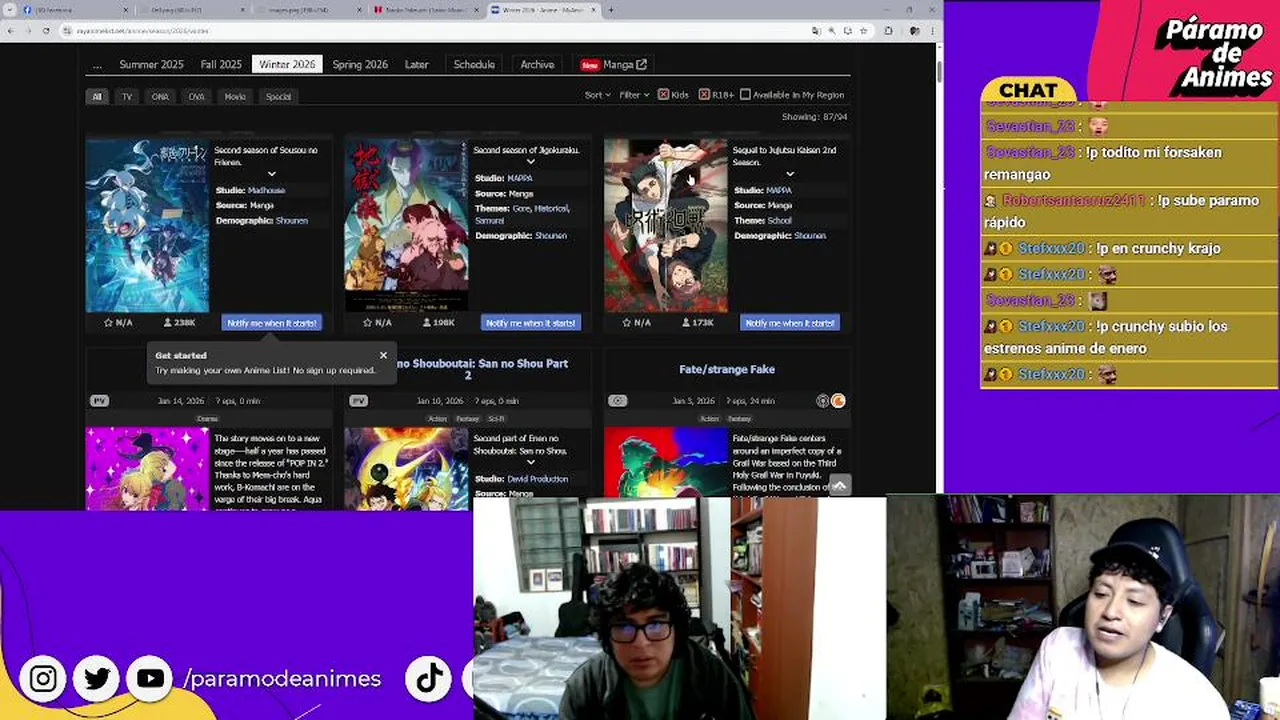The height and width of the screenshot is (720, 1280).
Task: Expand the Jigokuraku synopsis chevron
Action: click(530, 162)
